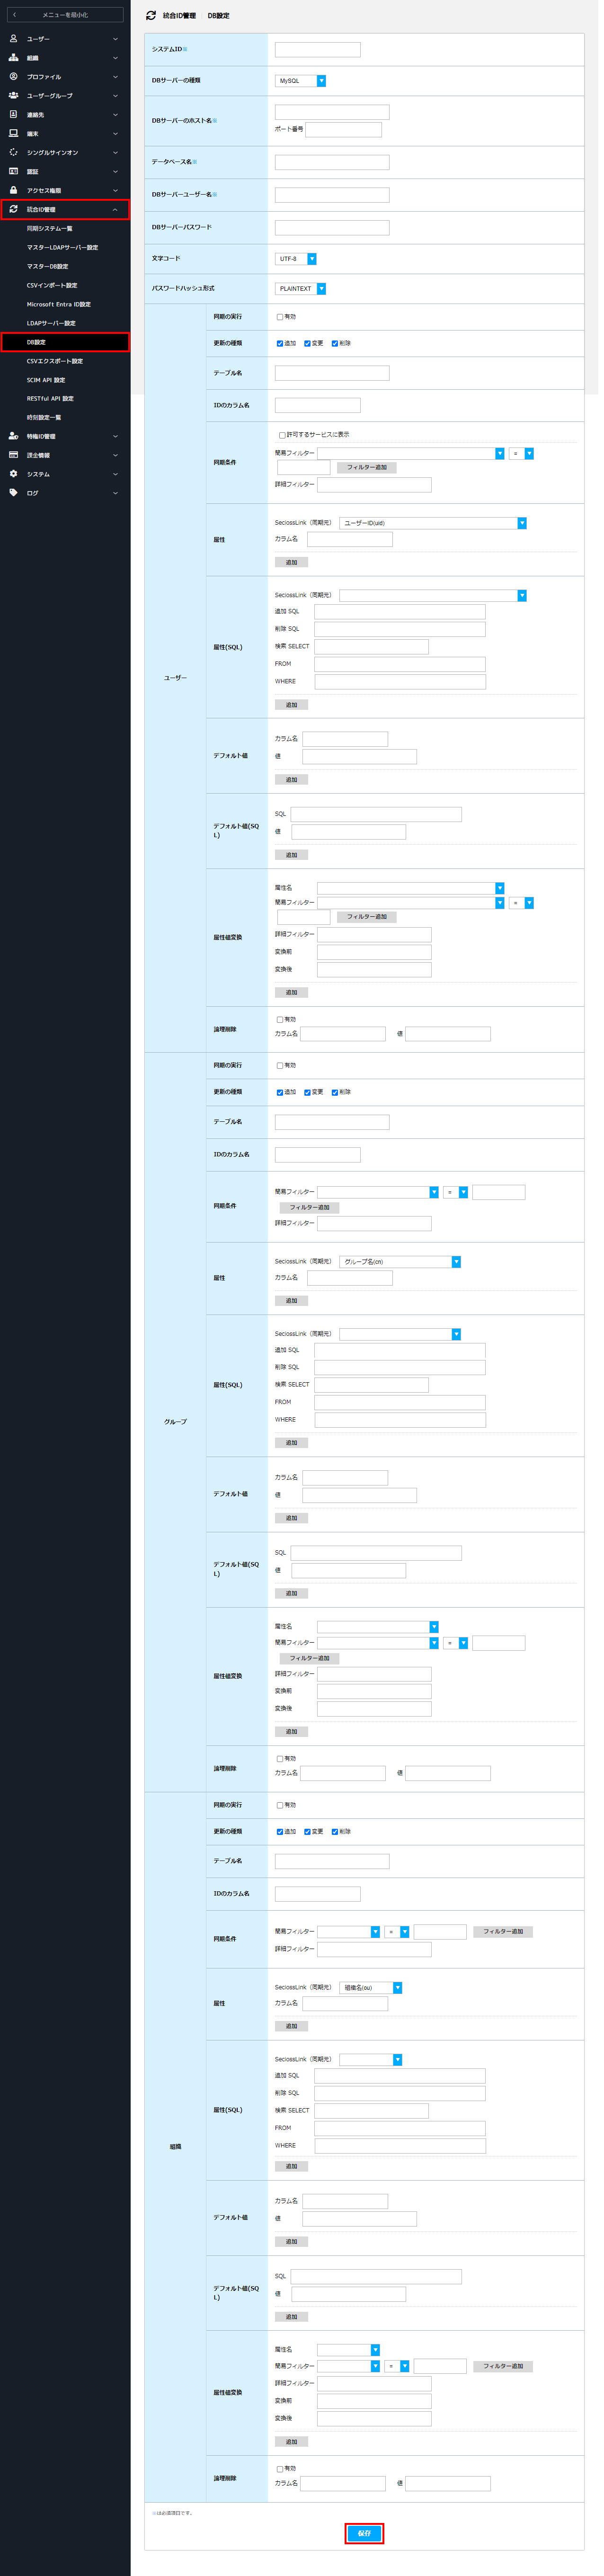Open RESTful API 設定 page

click(x=51, y=399)
